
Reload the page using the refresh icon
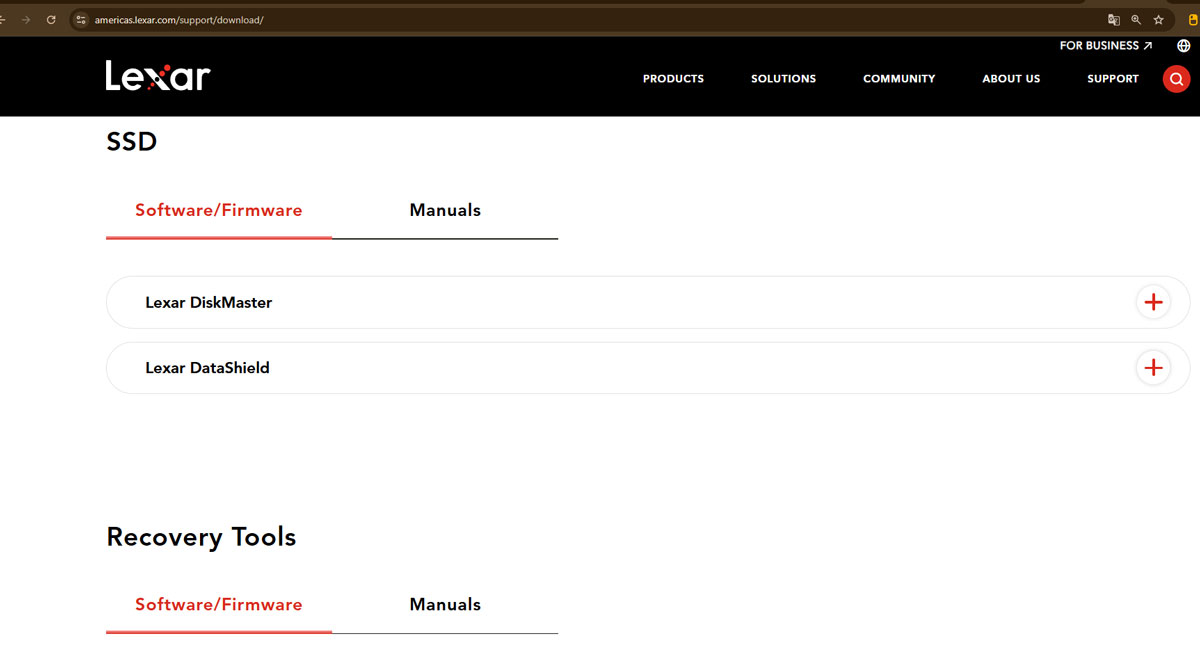[x=51, y=20]
